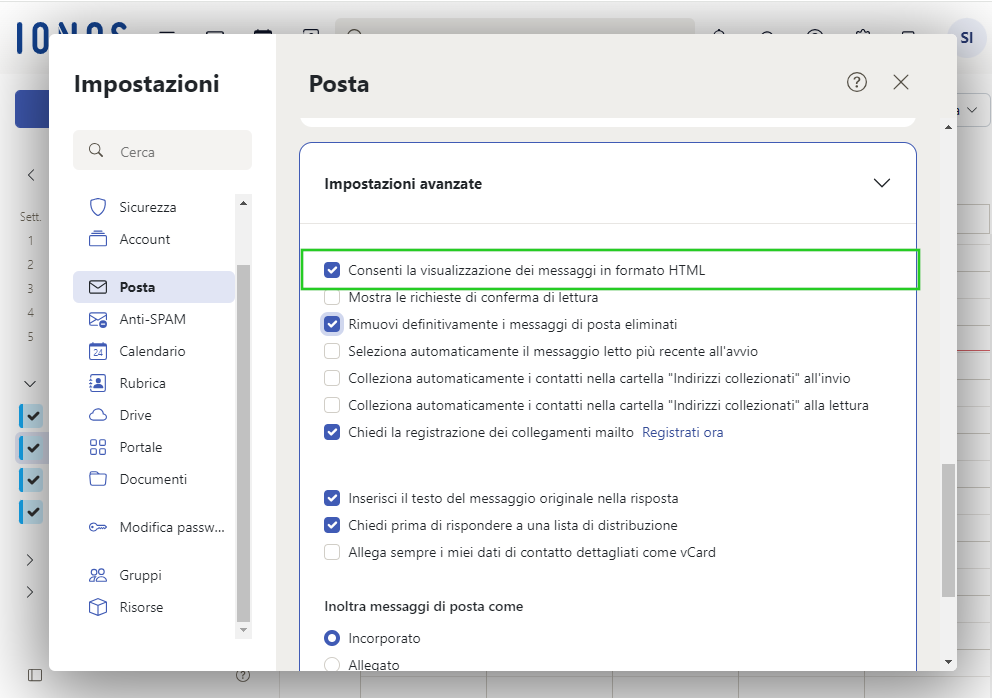The image size is (992, 698).
Task: Select the Anti-SPAM envelope icon
Action: 97,319
